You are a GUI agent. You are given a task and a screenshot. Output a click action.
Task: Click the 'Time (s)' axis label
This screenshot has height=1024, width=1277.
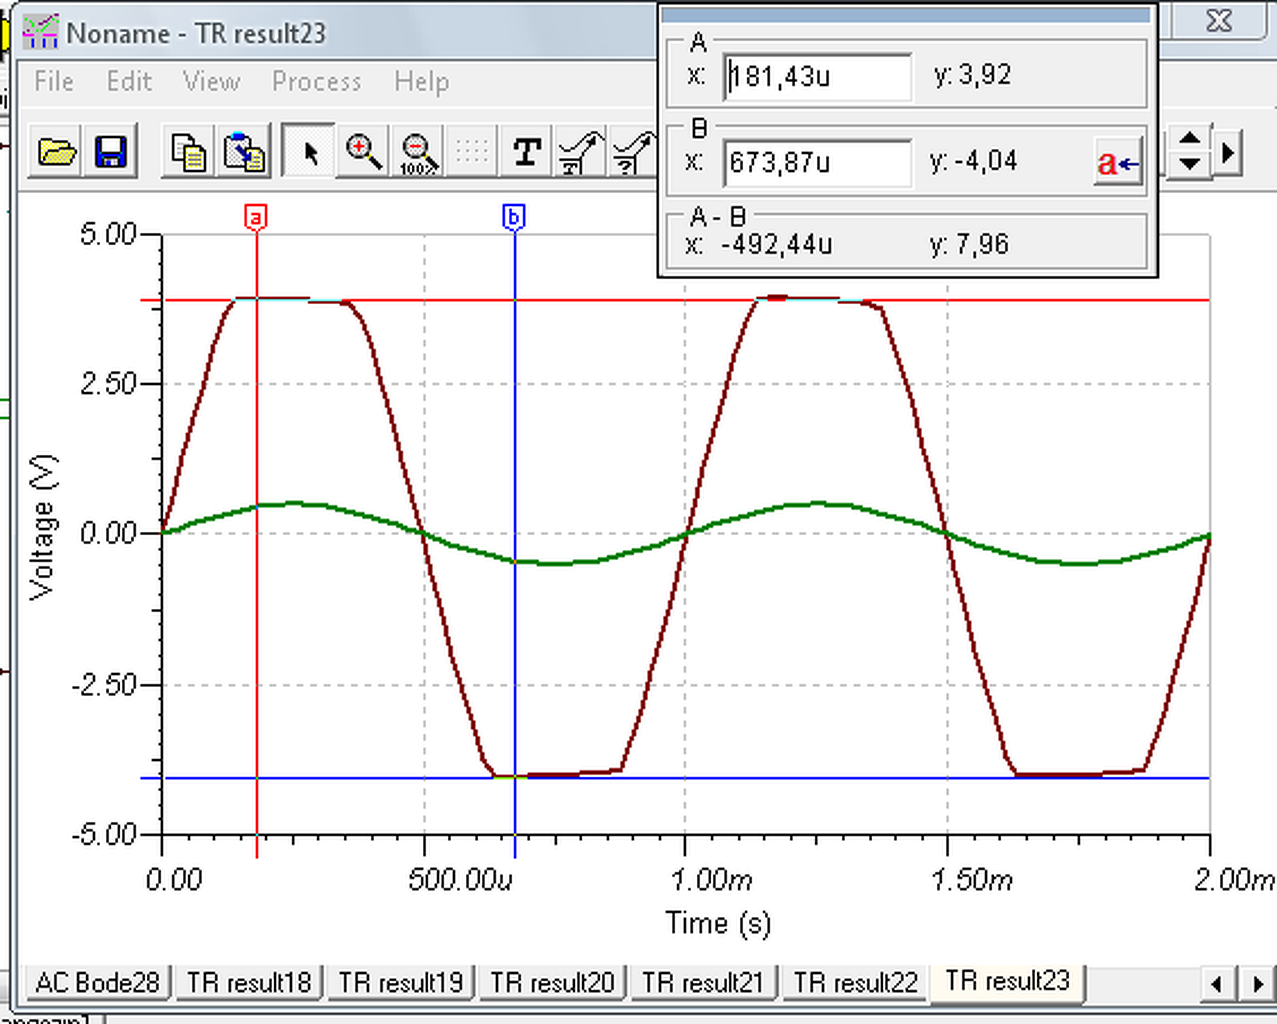[718, 922]
